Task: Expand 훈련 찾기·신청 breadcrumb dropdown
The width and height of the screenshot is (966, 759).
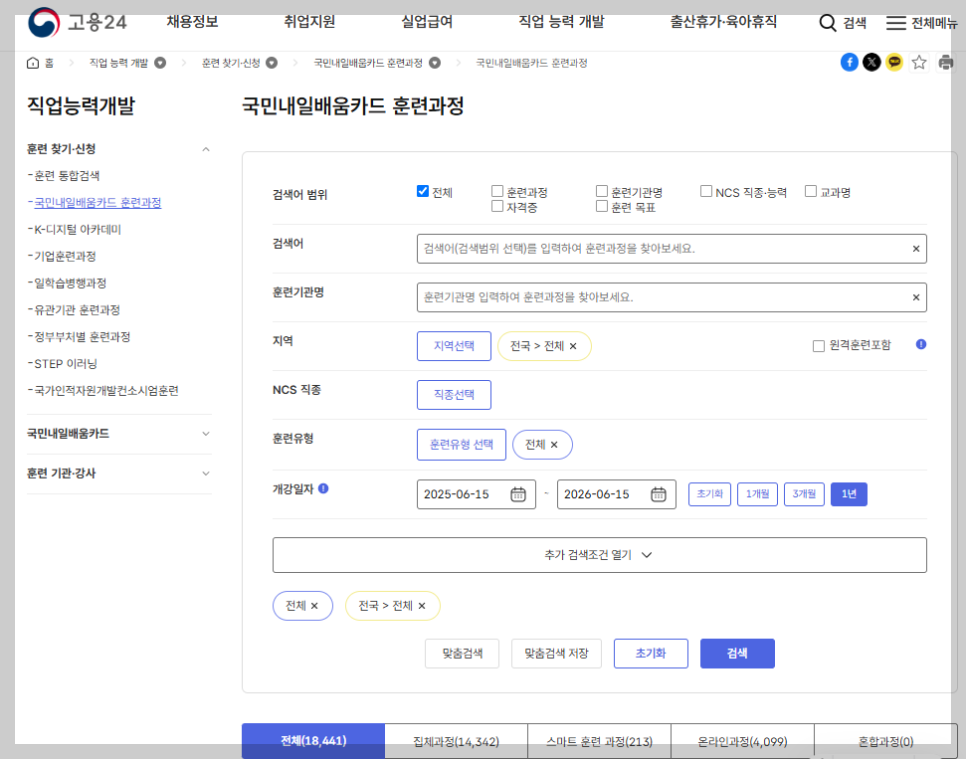Action: point(272,63)
